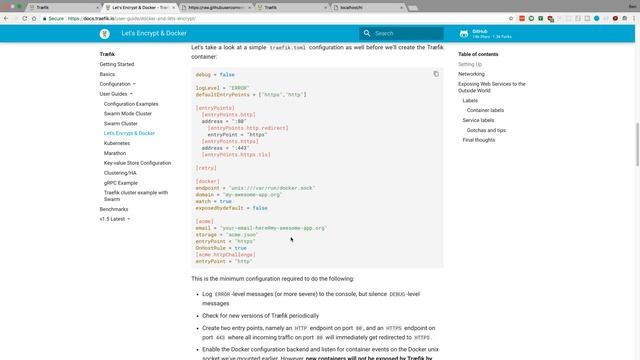The image size is (640, 360).
Task: Open the browser home page icon
Action: point(34,18)
